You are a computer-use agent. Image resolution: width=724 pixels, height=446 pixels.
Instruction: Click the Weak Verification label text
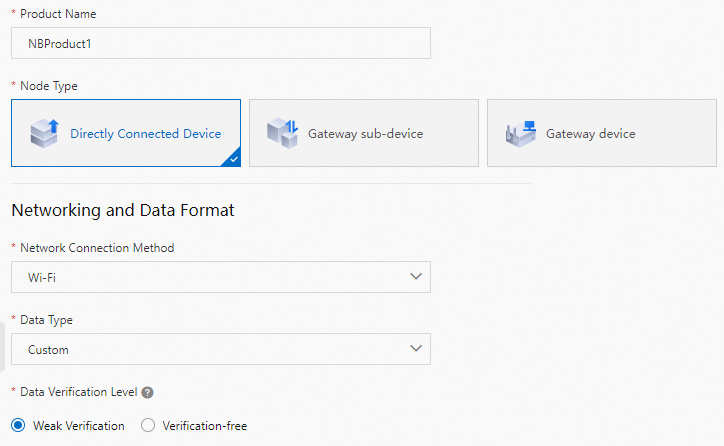(x=79, y=426)
